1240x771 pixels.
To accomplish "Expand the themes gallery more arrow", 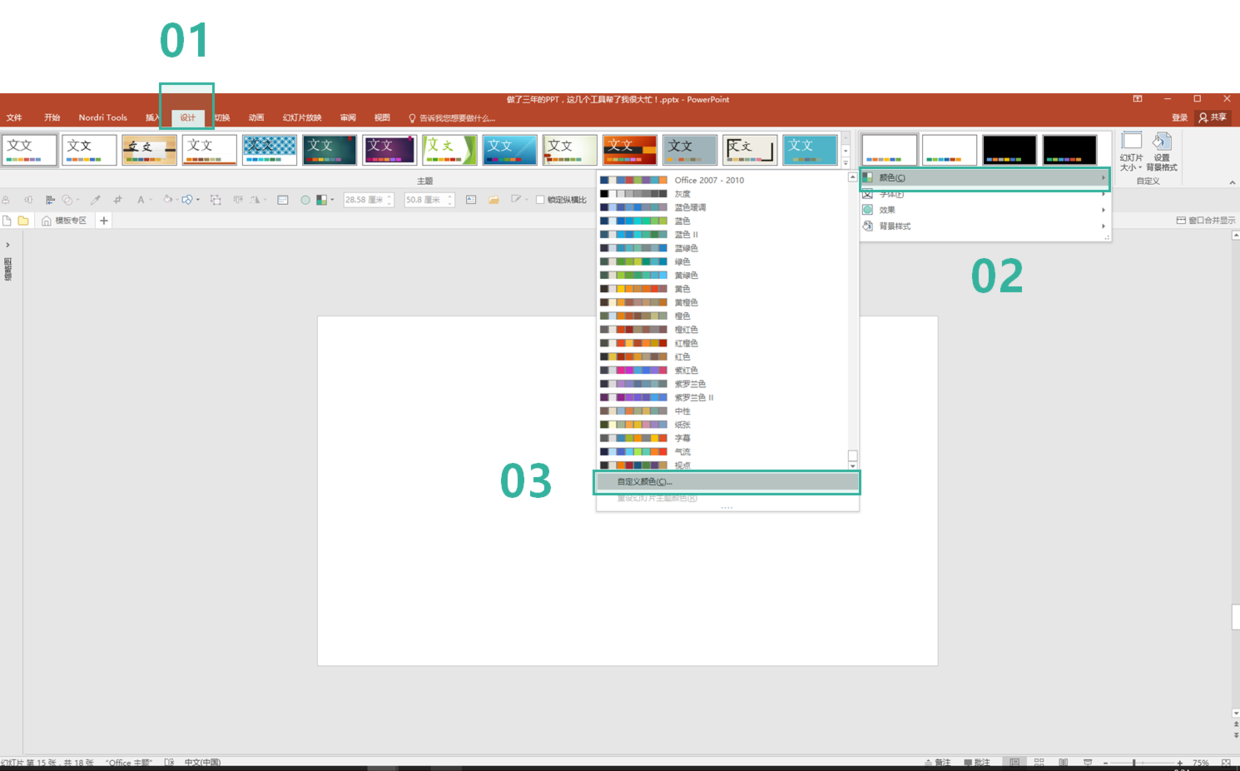I will click(x=846, y=163).
